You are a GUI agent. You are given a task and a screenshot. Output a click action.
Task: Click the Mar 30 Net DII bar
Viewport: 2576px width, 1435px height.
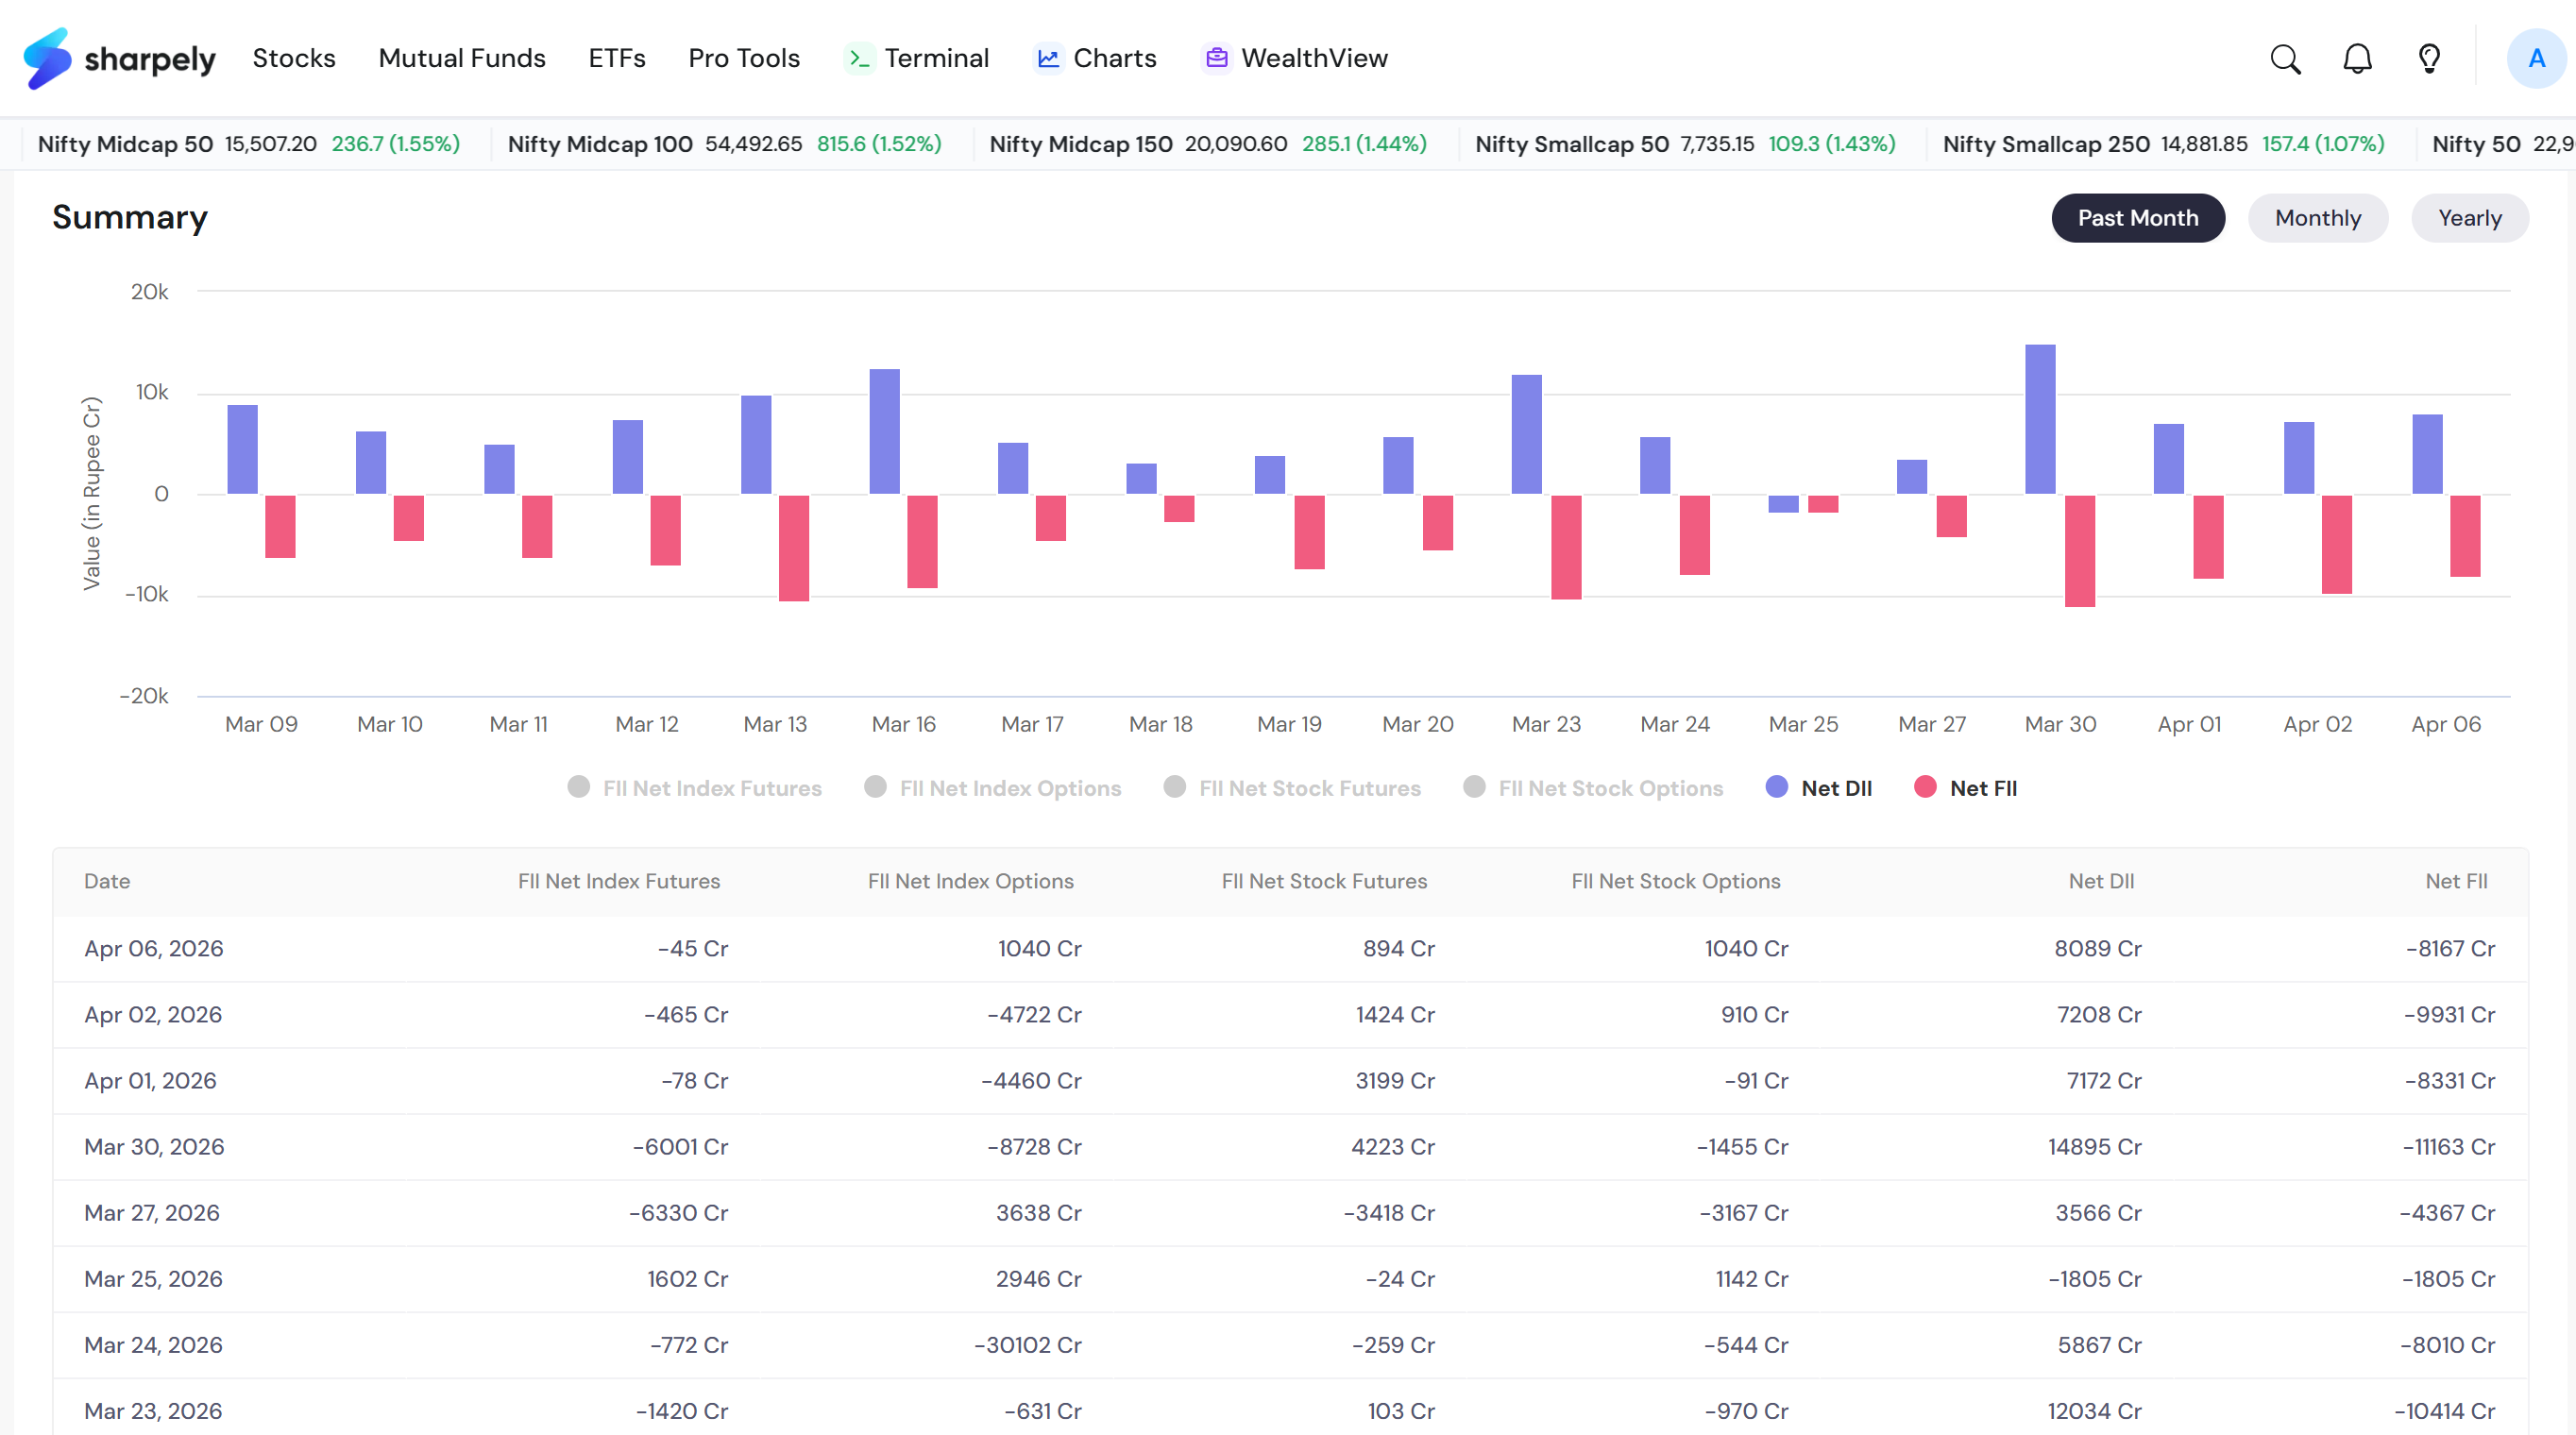pos(2040,419)
